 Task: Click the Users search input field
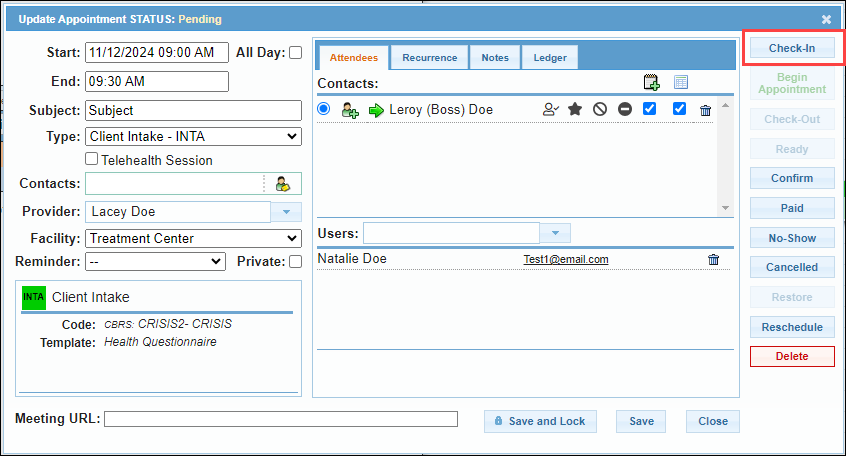point(451,233)
